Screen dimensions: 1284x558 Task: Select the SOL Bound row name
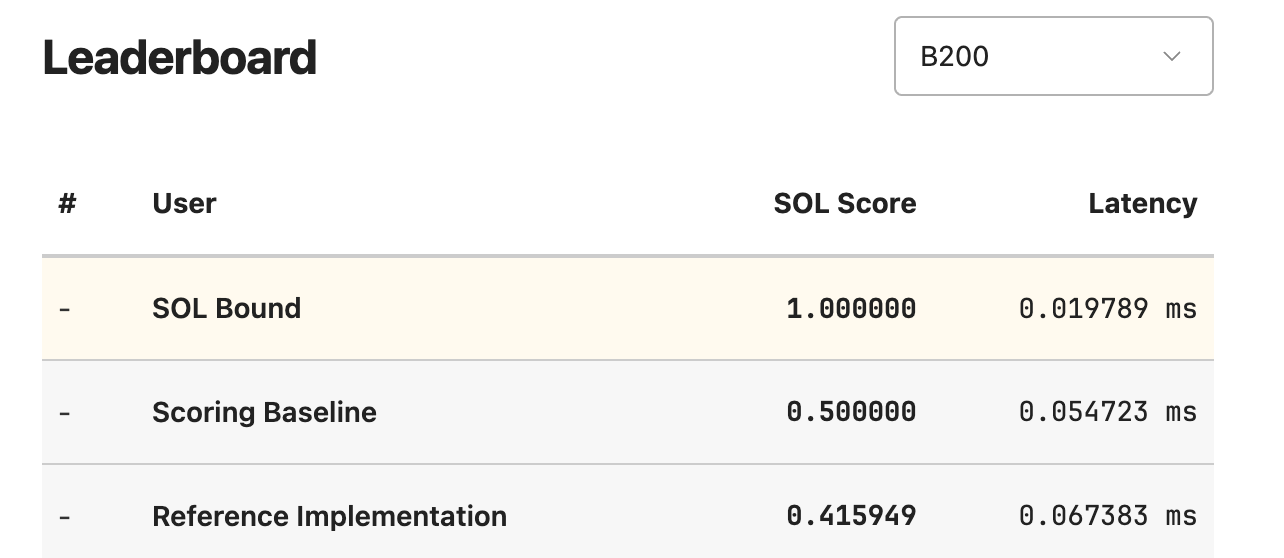coord(226,308)
